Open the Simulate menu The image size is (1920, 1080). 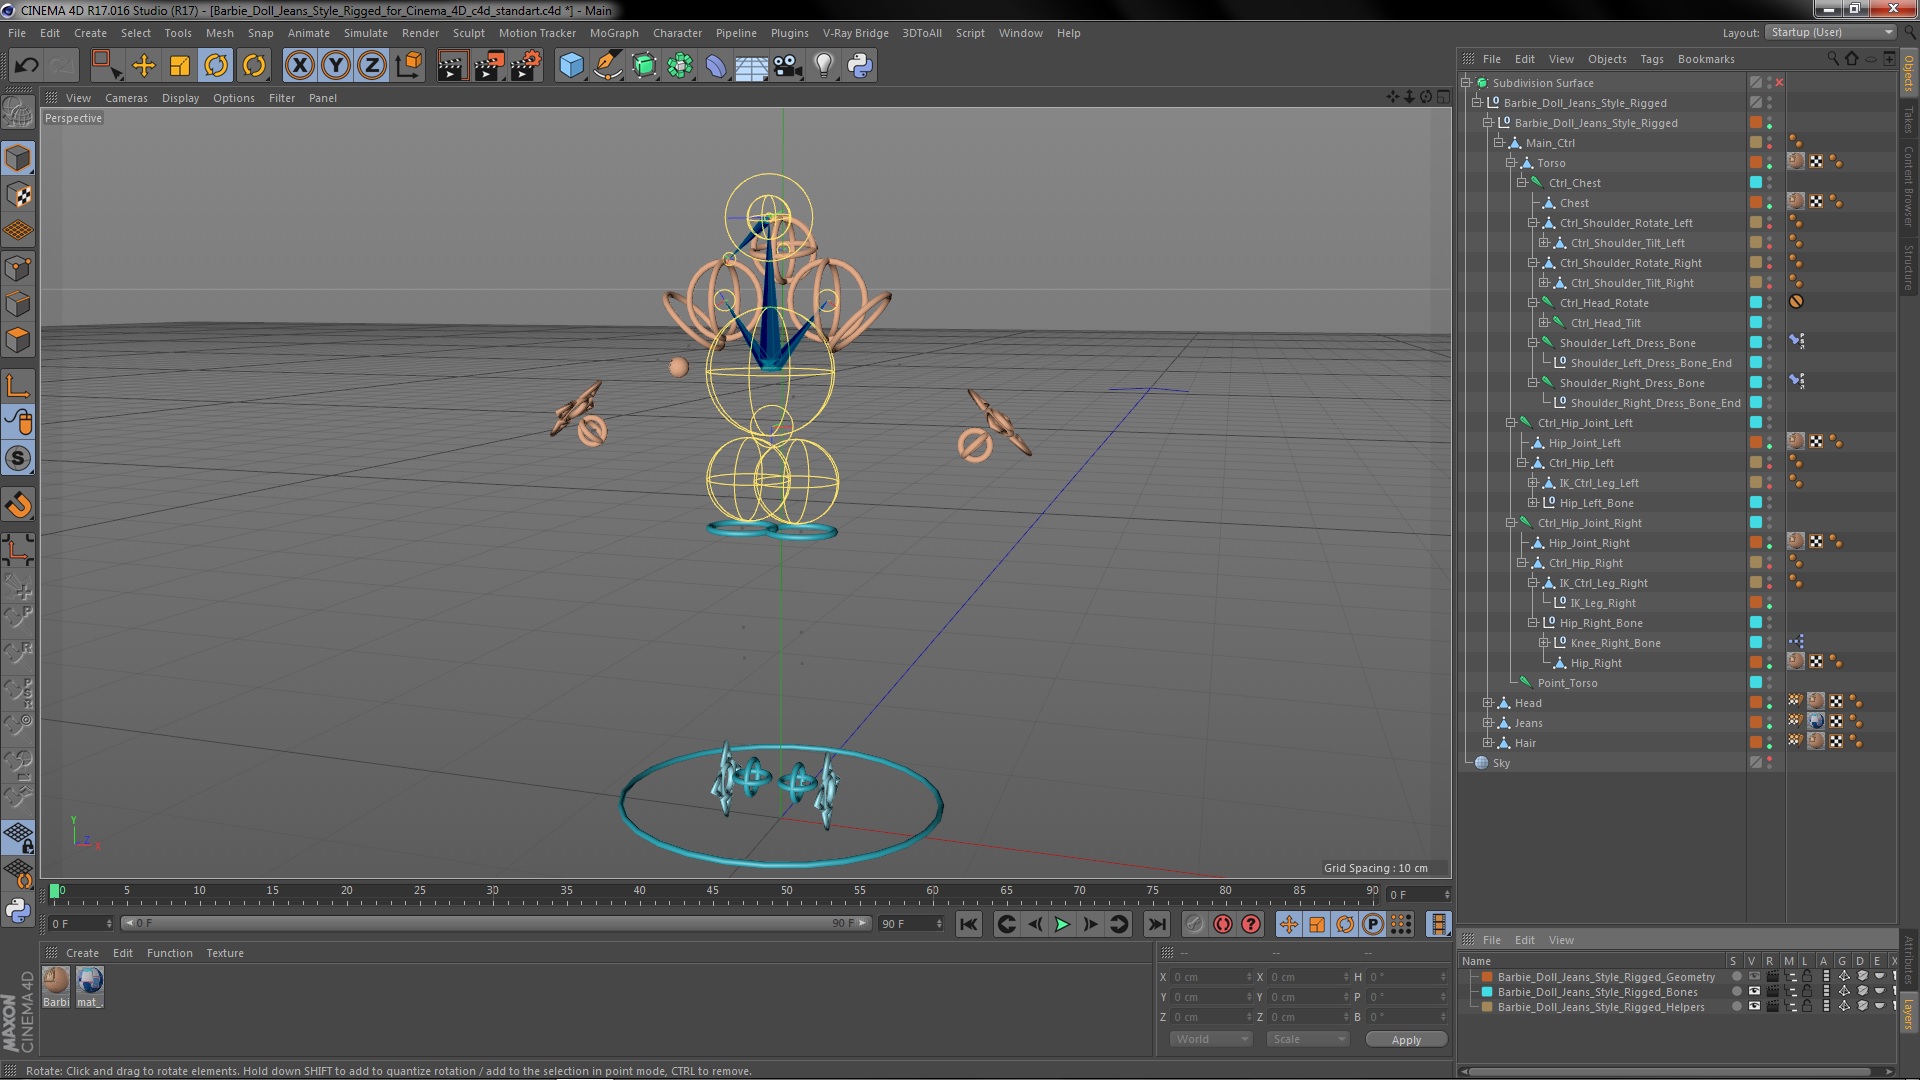(365, 33)
